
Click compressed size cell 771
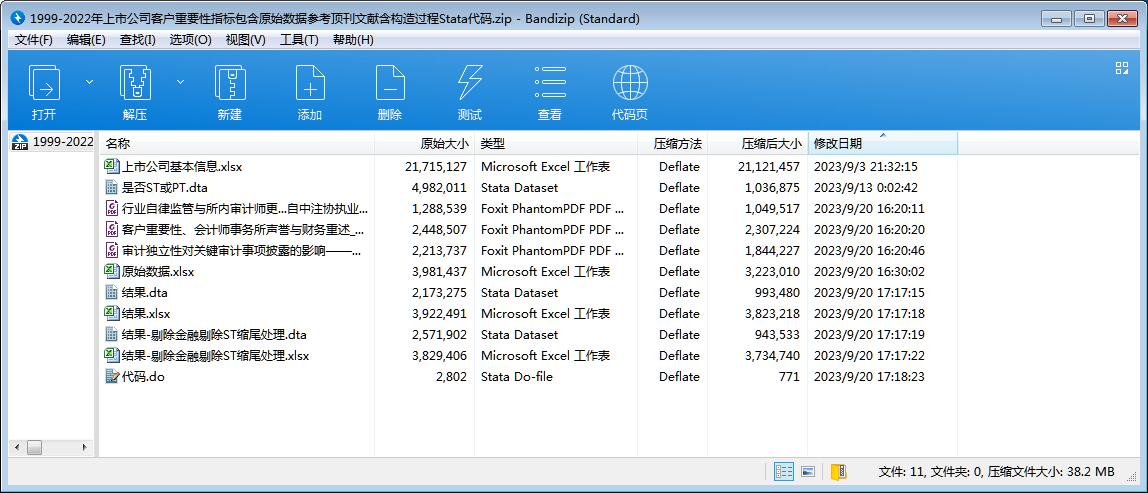[x=789, y=377]
